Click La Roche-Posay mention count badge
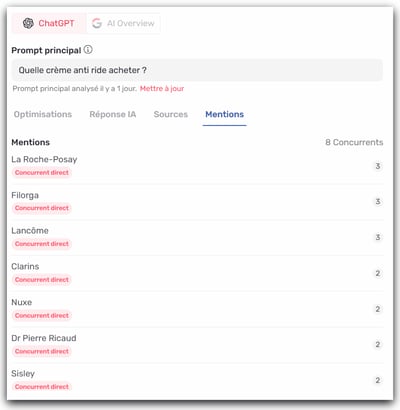This screenshot has width=400, height=410. tap(378, 166)
